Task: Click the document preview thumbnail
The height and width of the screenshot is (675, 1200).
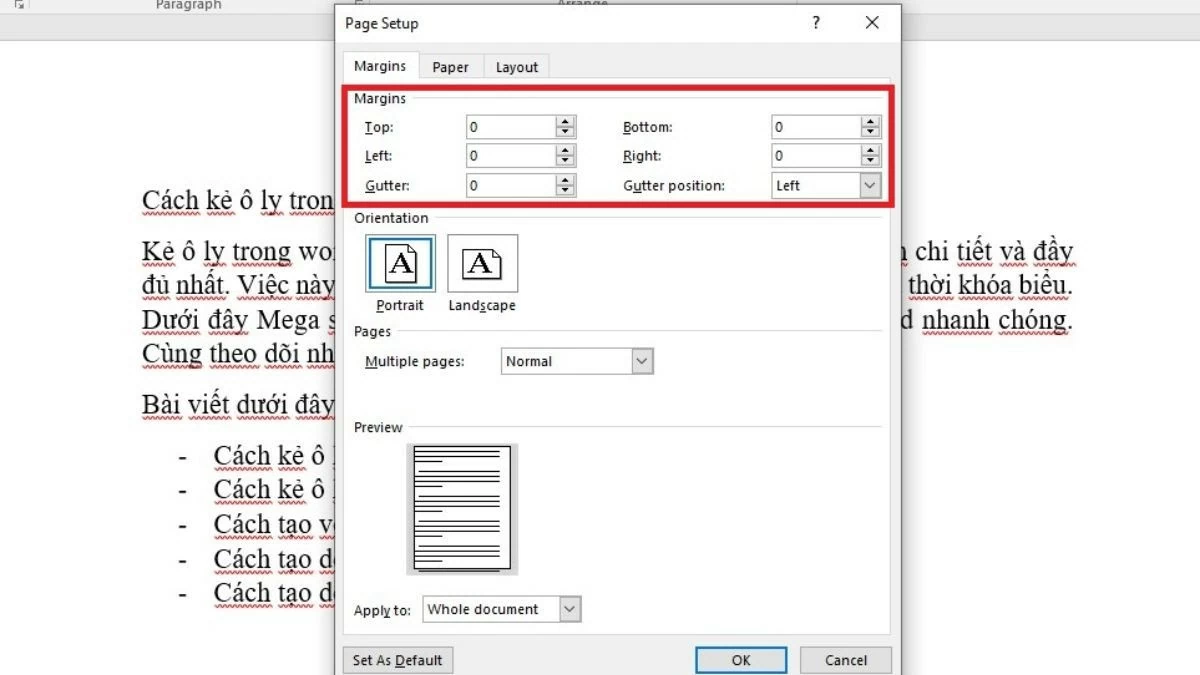Action: coord(463,508)
